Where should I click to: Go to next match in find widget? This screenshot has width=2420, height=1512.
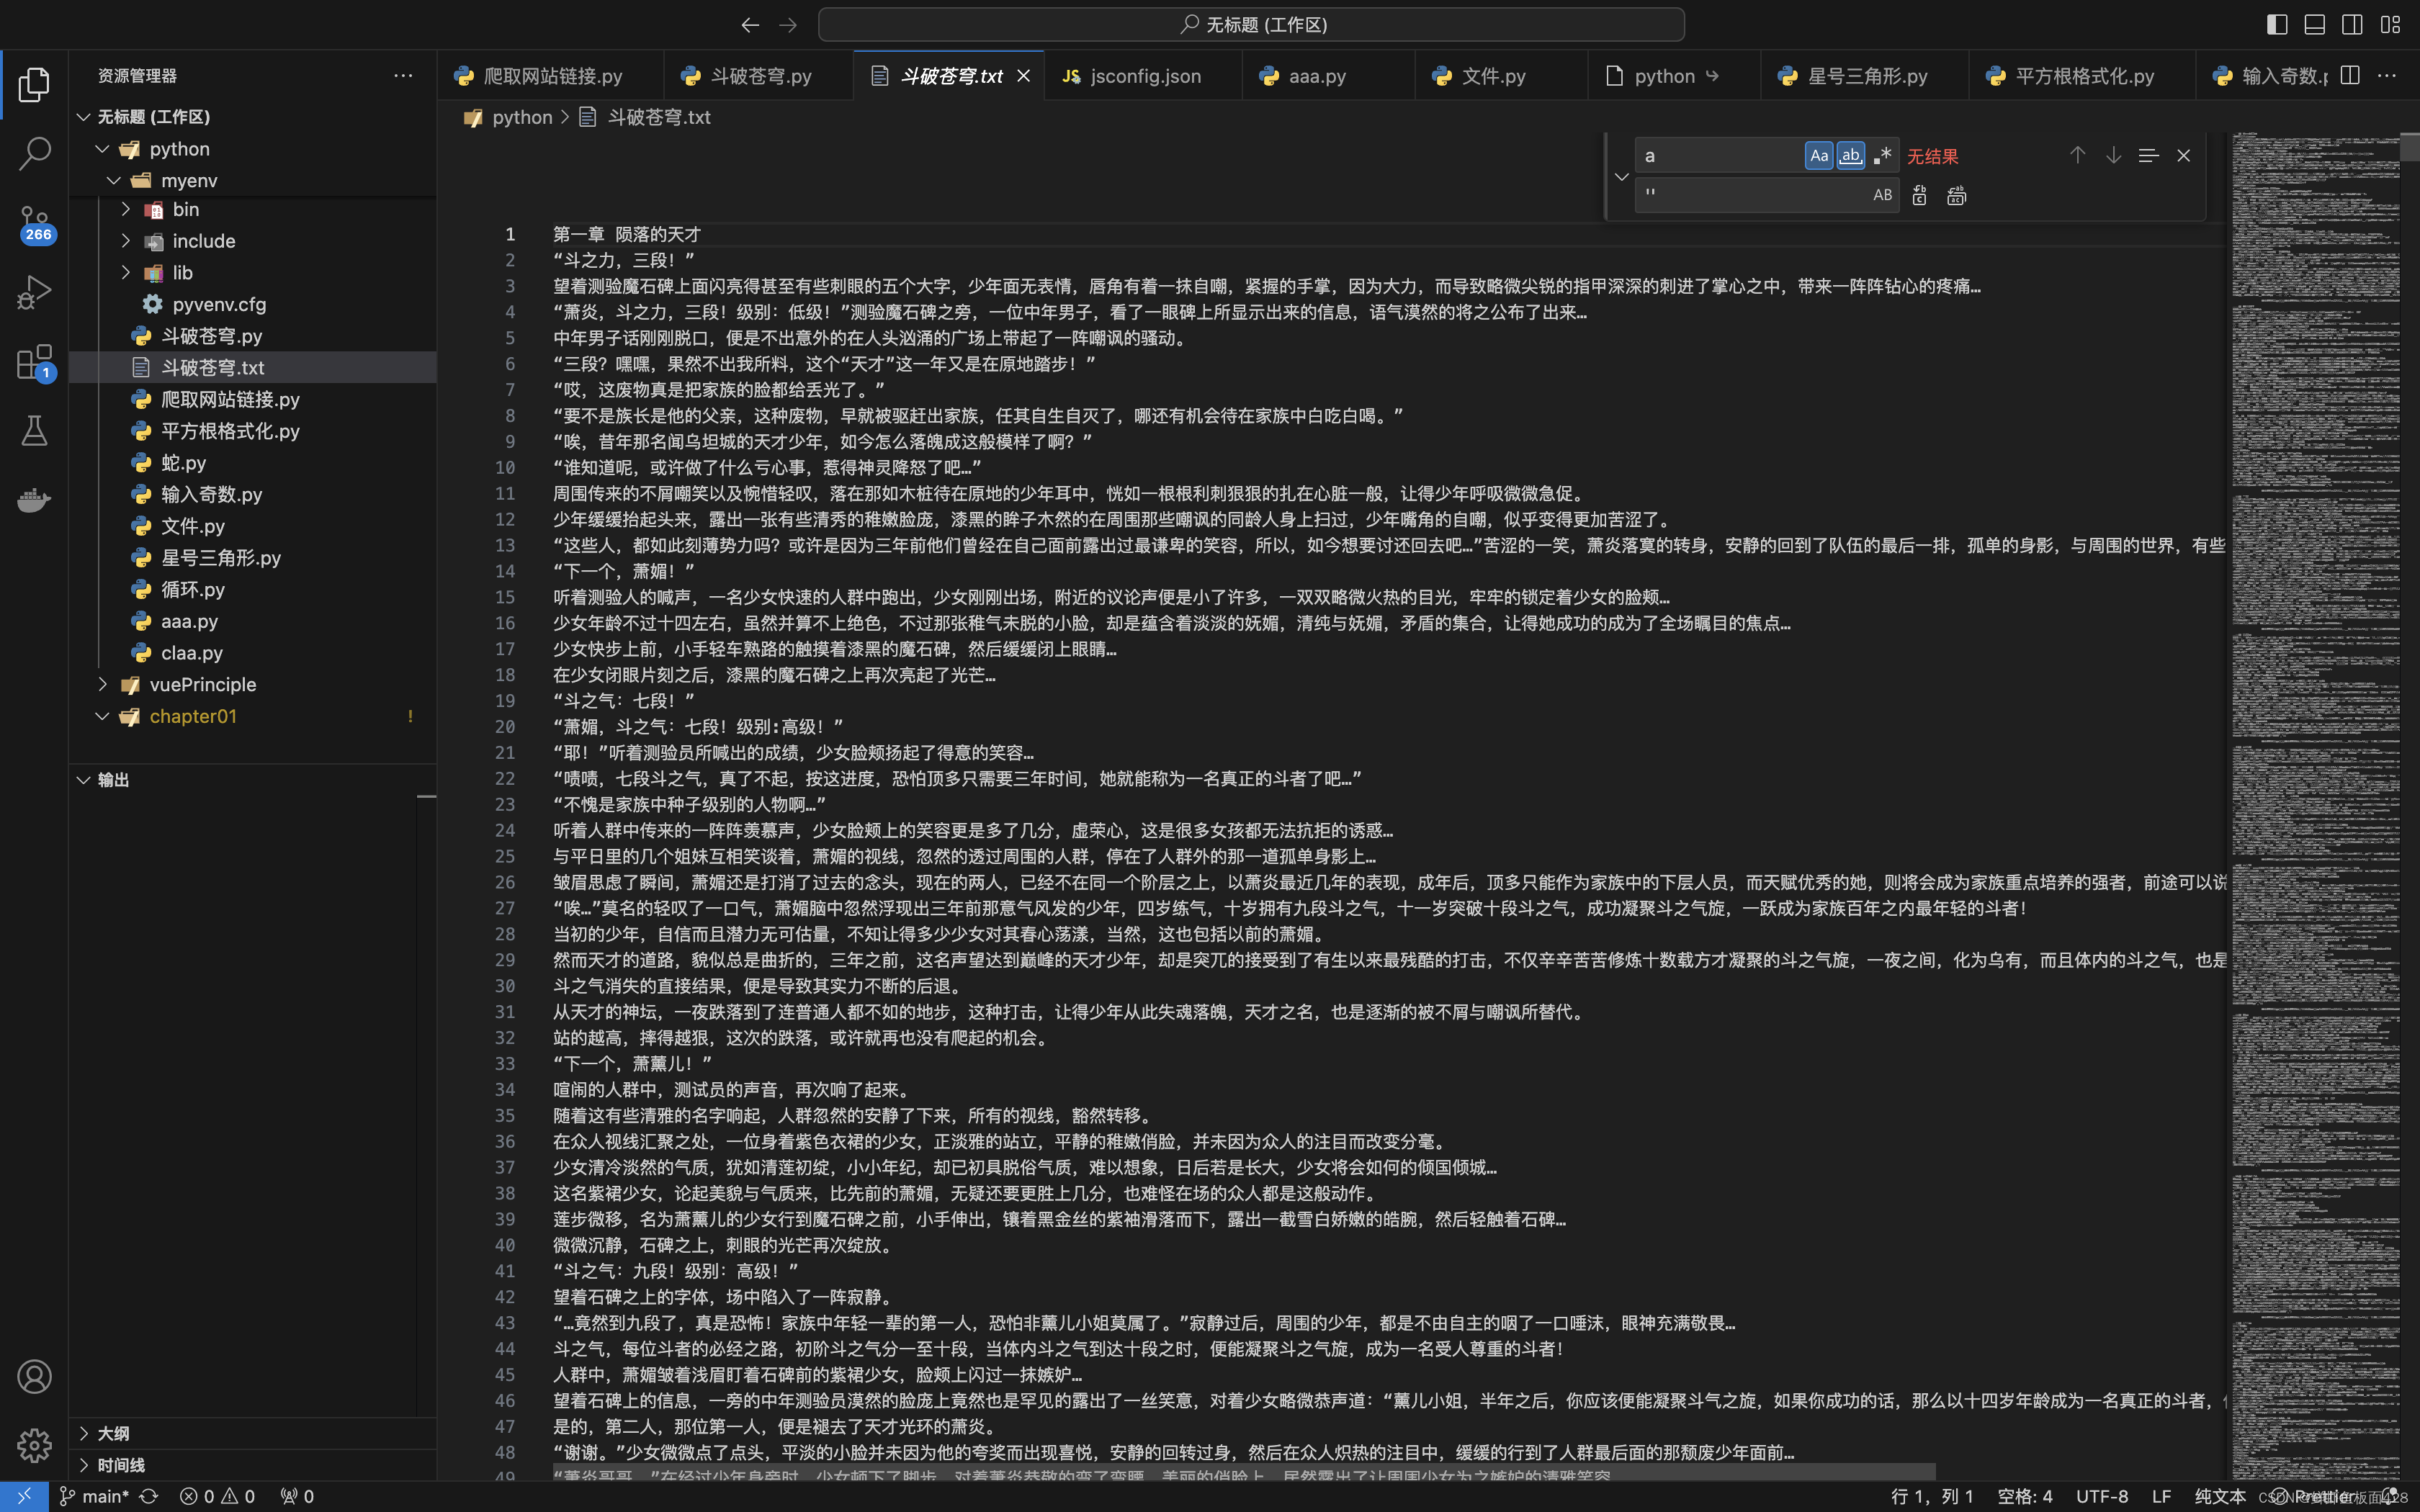point(2113,156)
